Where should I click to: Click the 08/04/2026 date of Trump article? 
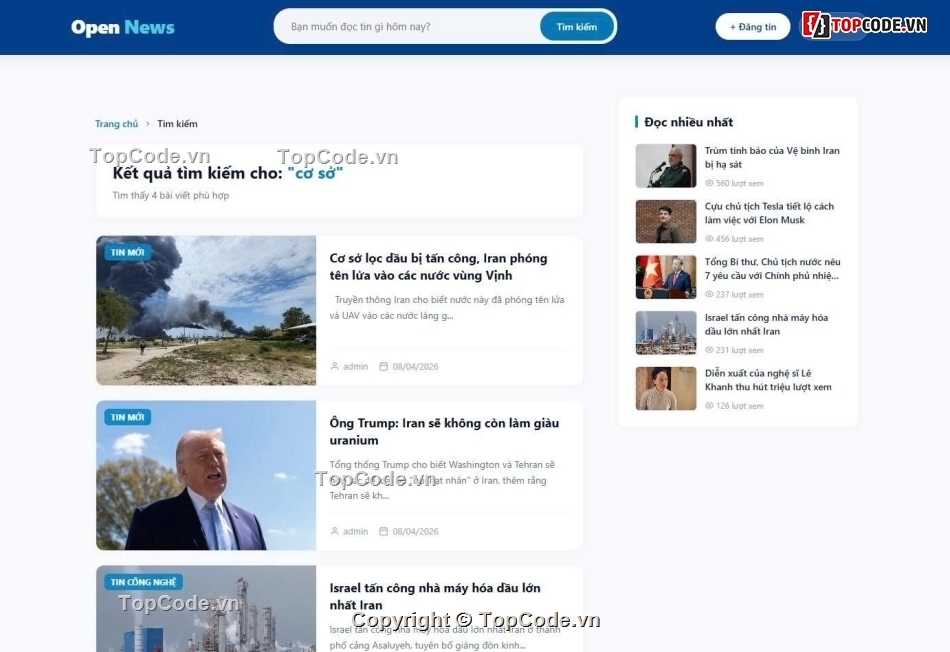pos(416,531)
